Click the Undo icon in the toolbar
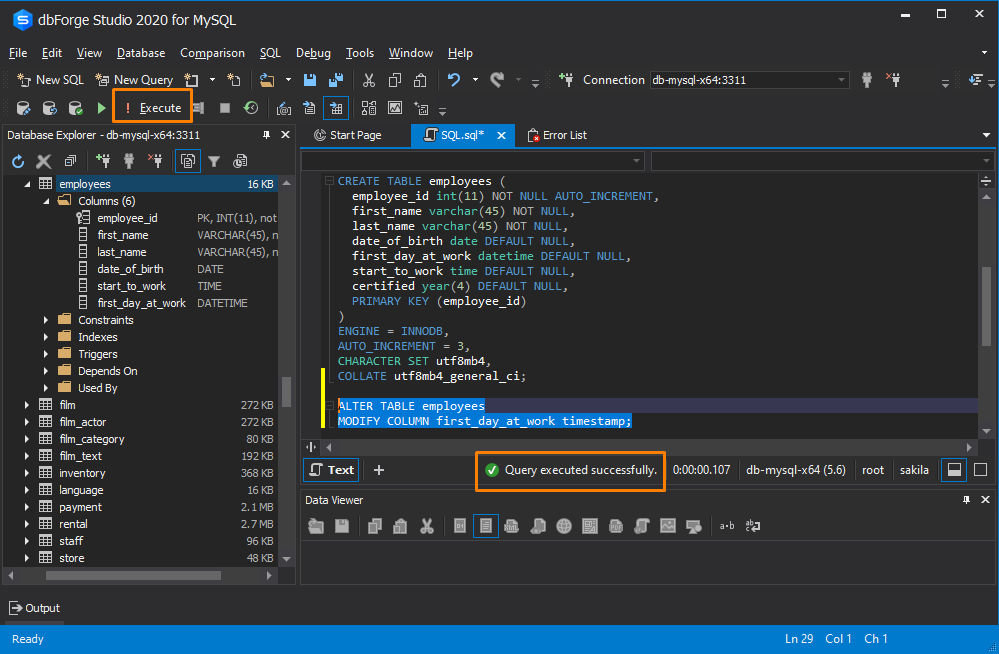 tap(455, 78)
